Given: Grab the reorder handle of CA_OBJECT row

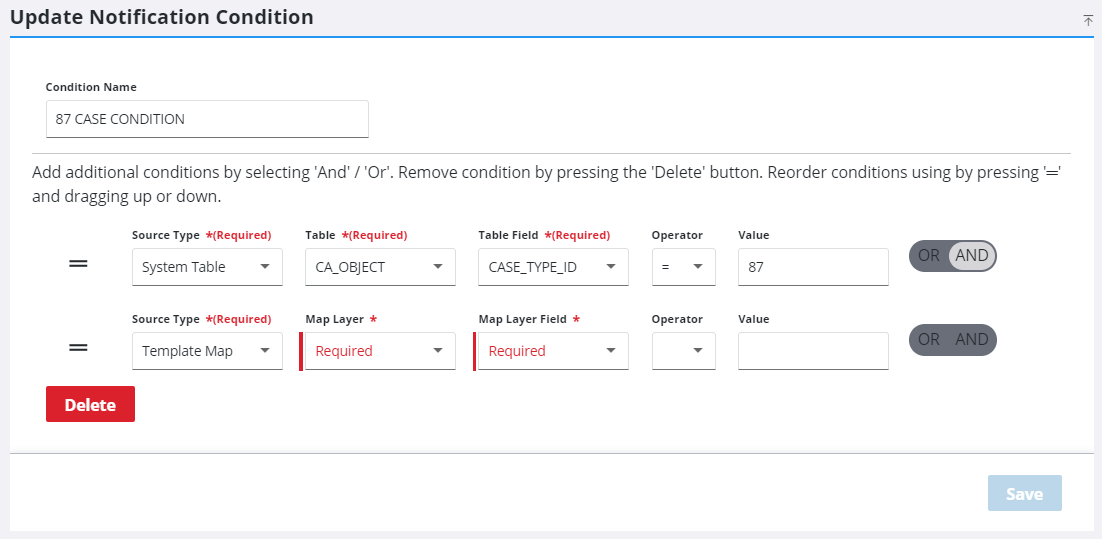Looking at the screenshot, I should (78, 264).
